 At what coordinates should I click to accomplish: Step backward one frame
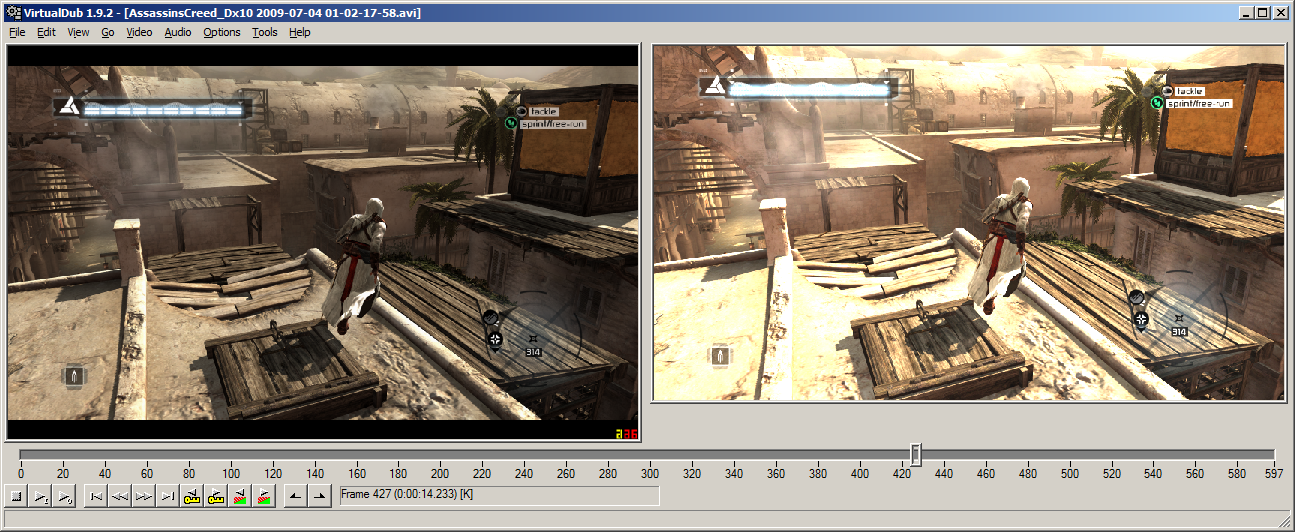[x=120, y=496]
